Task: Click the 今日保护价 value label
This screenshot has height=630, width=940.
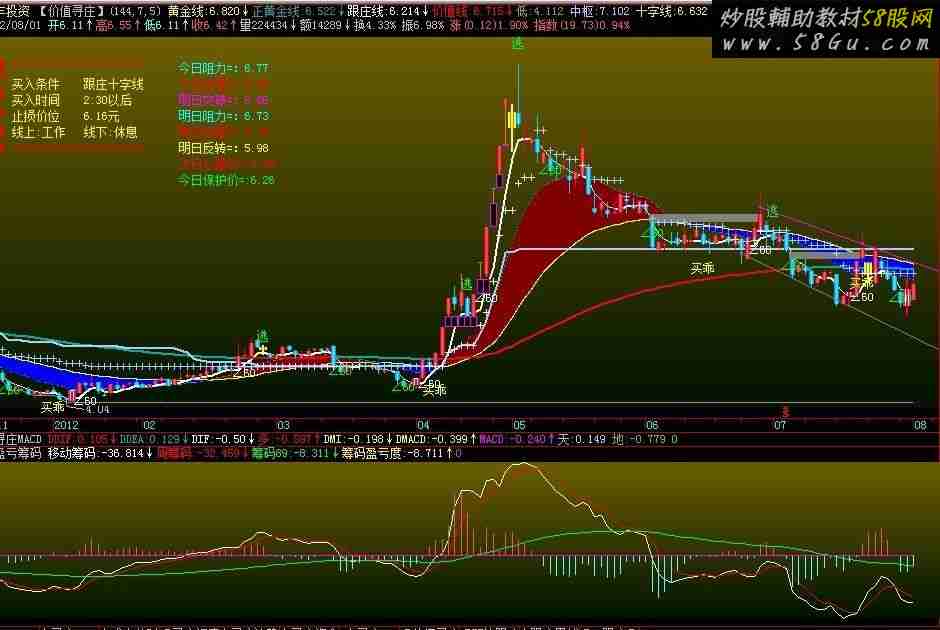Action: coord(226,180)
